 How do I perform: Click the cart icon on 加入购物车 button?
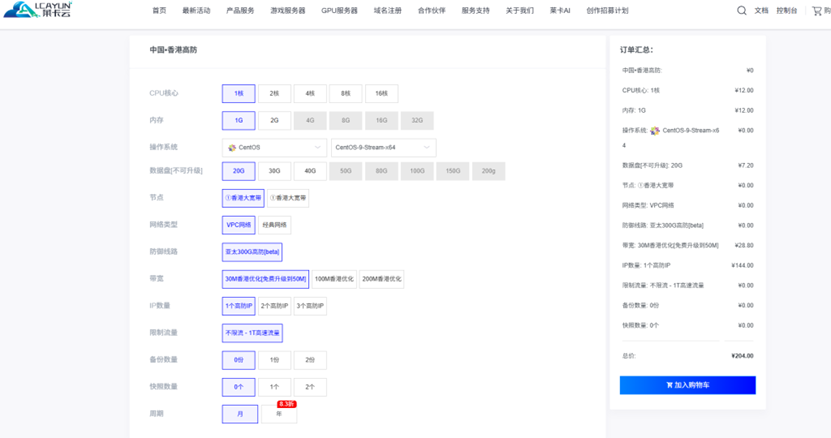(669, 385)
